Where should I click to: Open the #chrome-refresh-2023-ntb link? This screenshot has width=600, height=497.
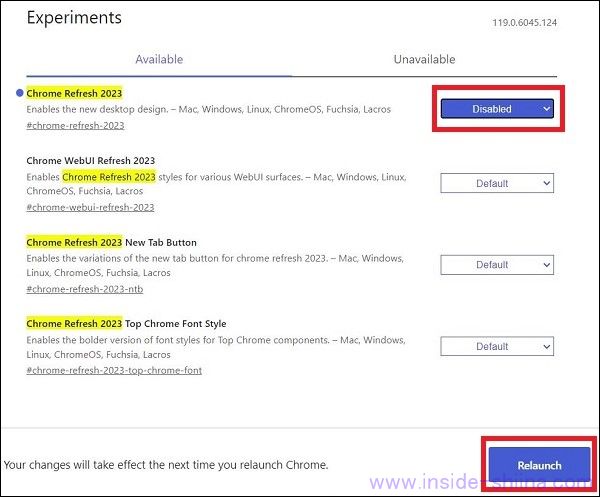coord(85,289)
